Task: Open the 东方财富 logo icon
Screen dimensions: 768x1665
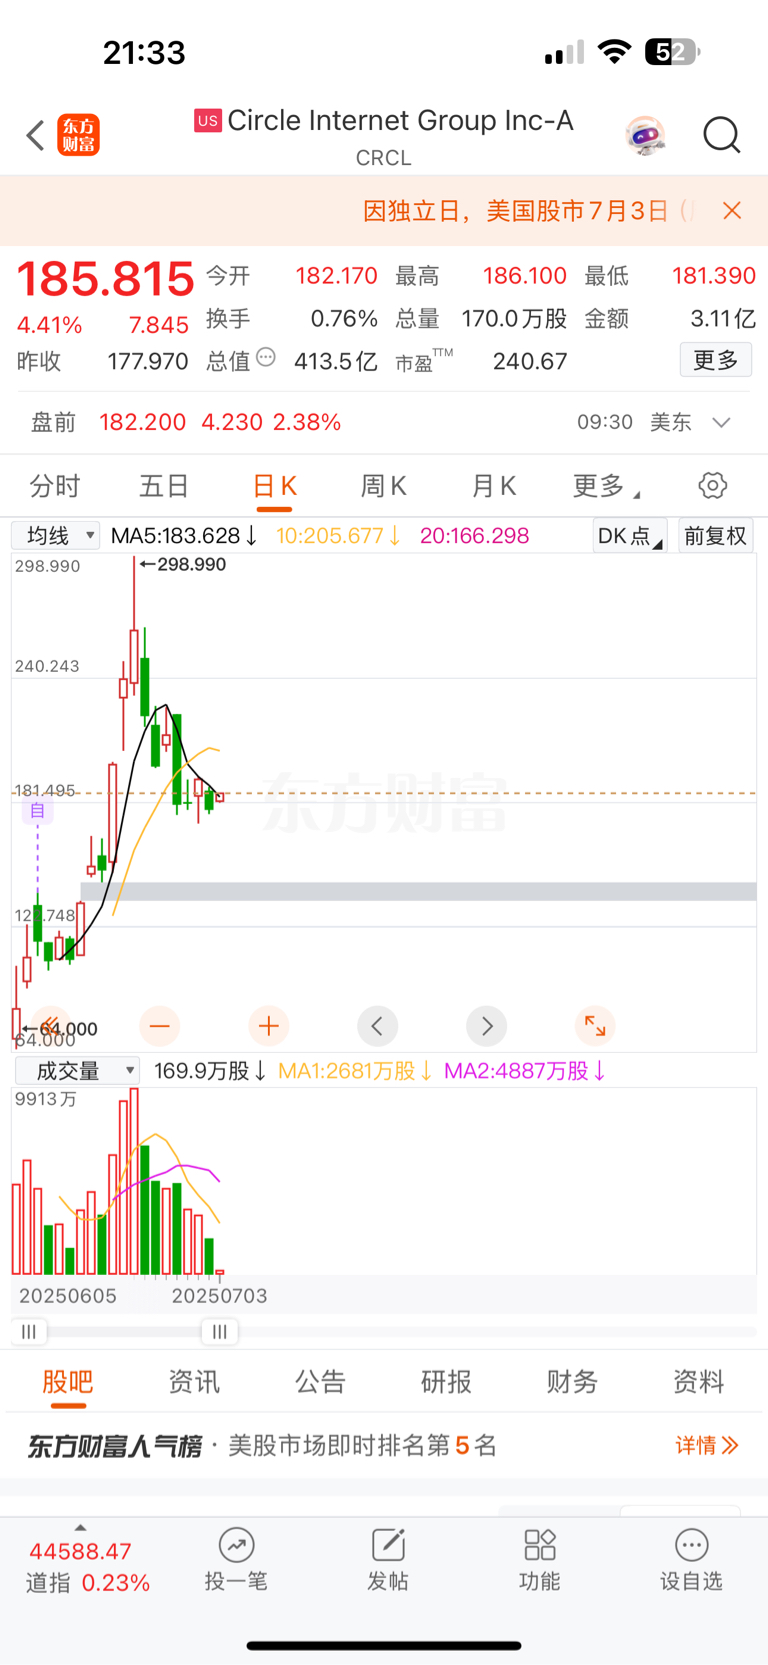Action: click(x=79, y=135)
